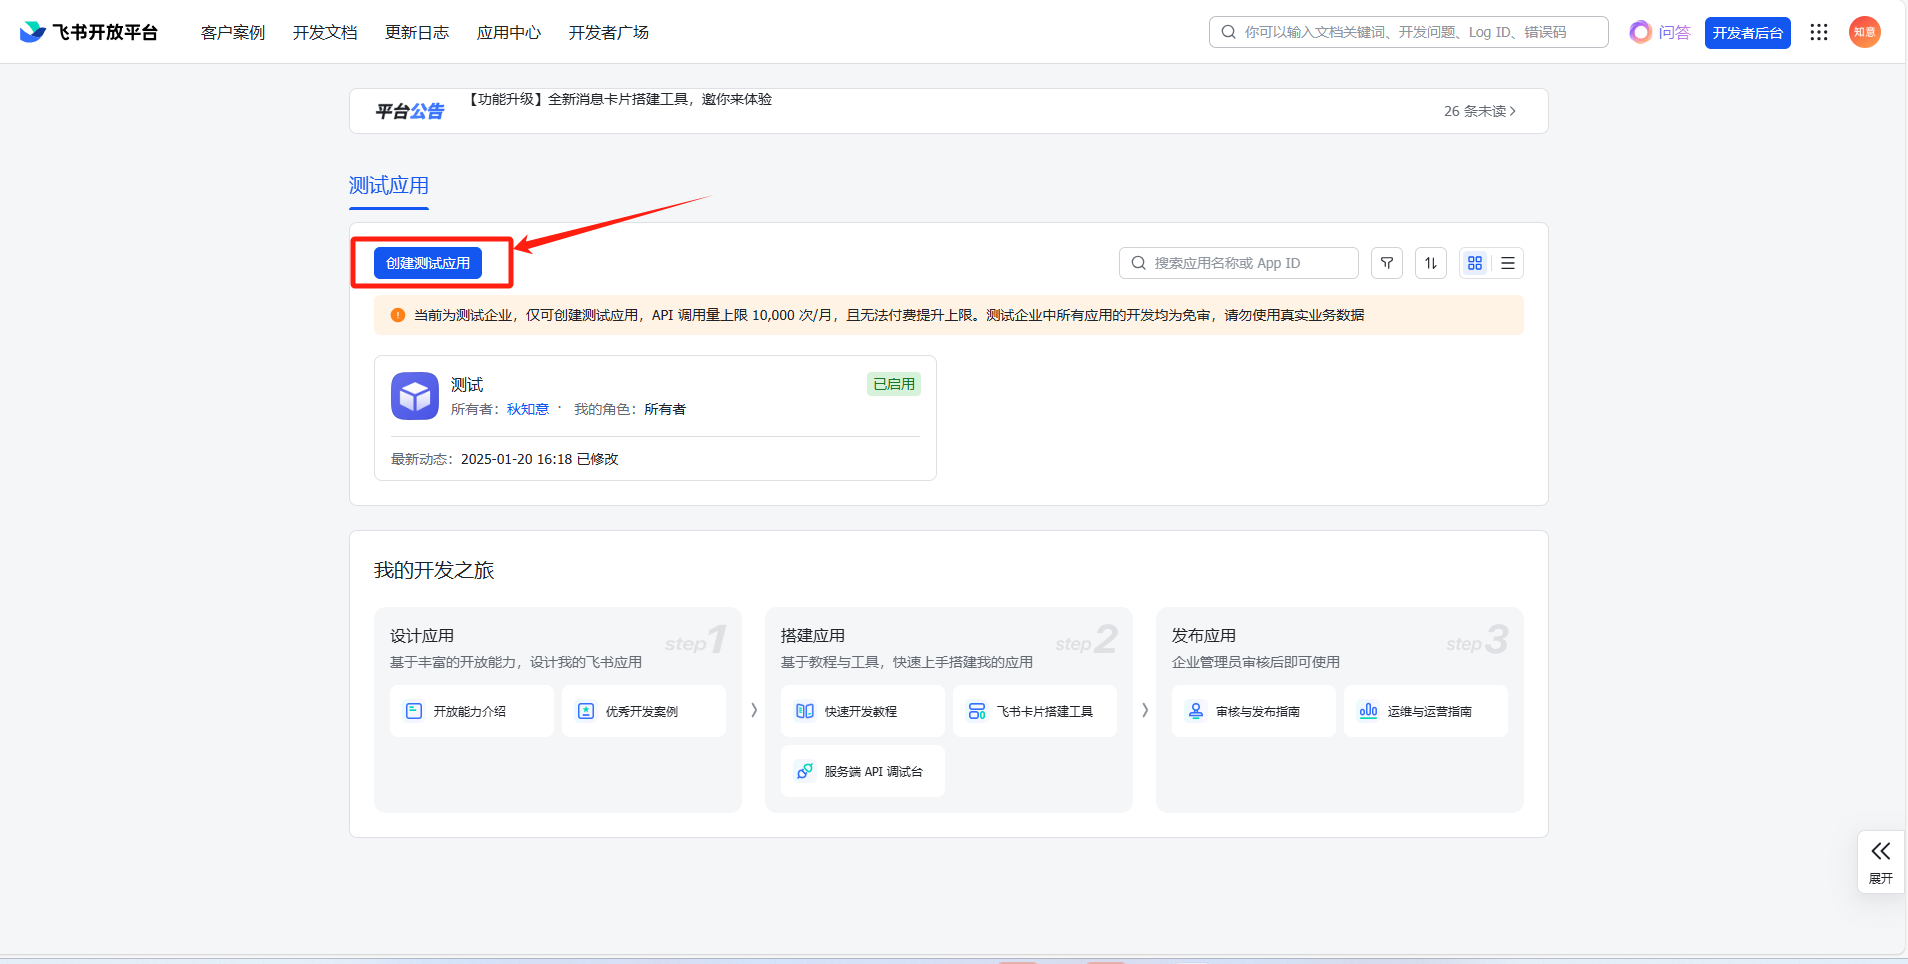
Task: Switch to list view layout
Action: pos(1507,263)
